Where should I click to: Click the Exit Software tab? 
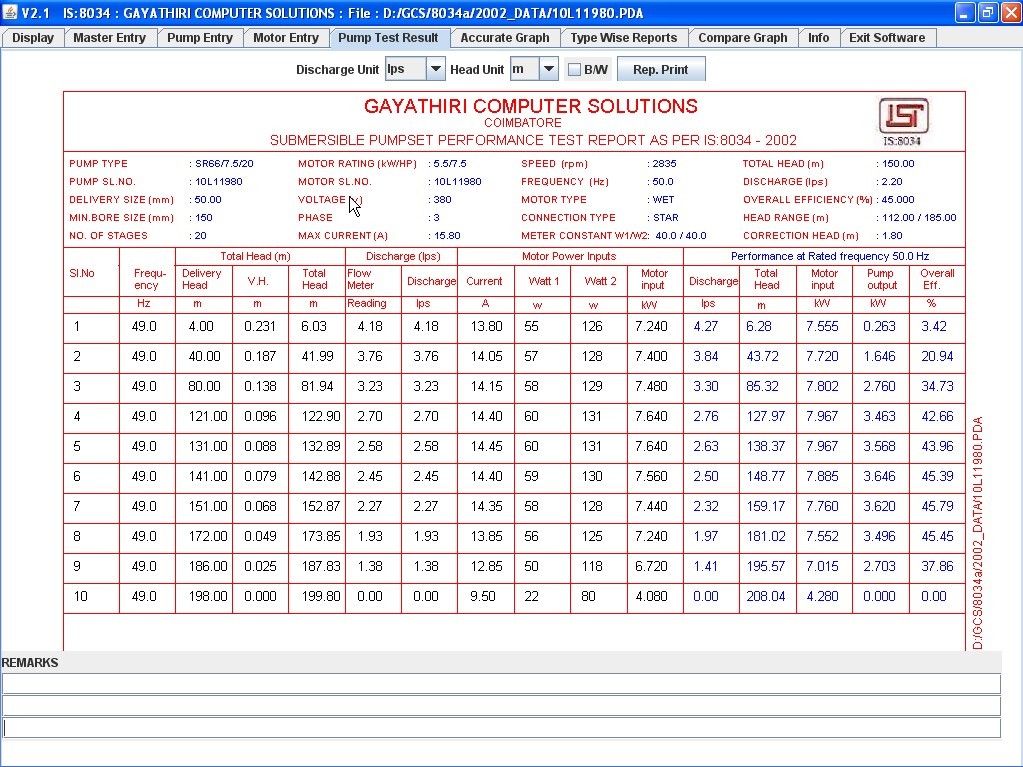point(887,38)
